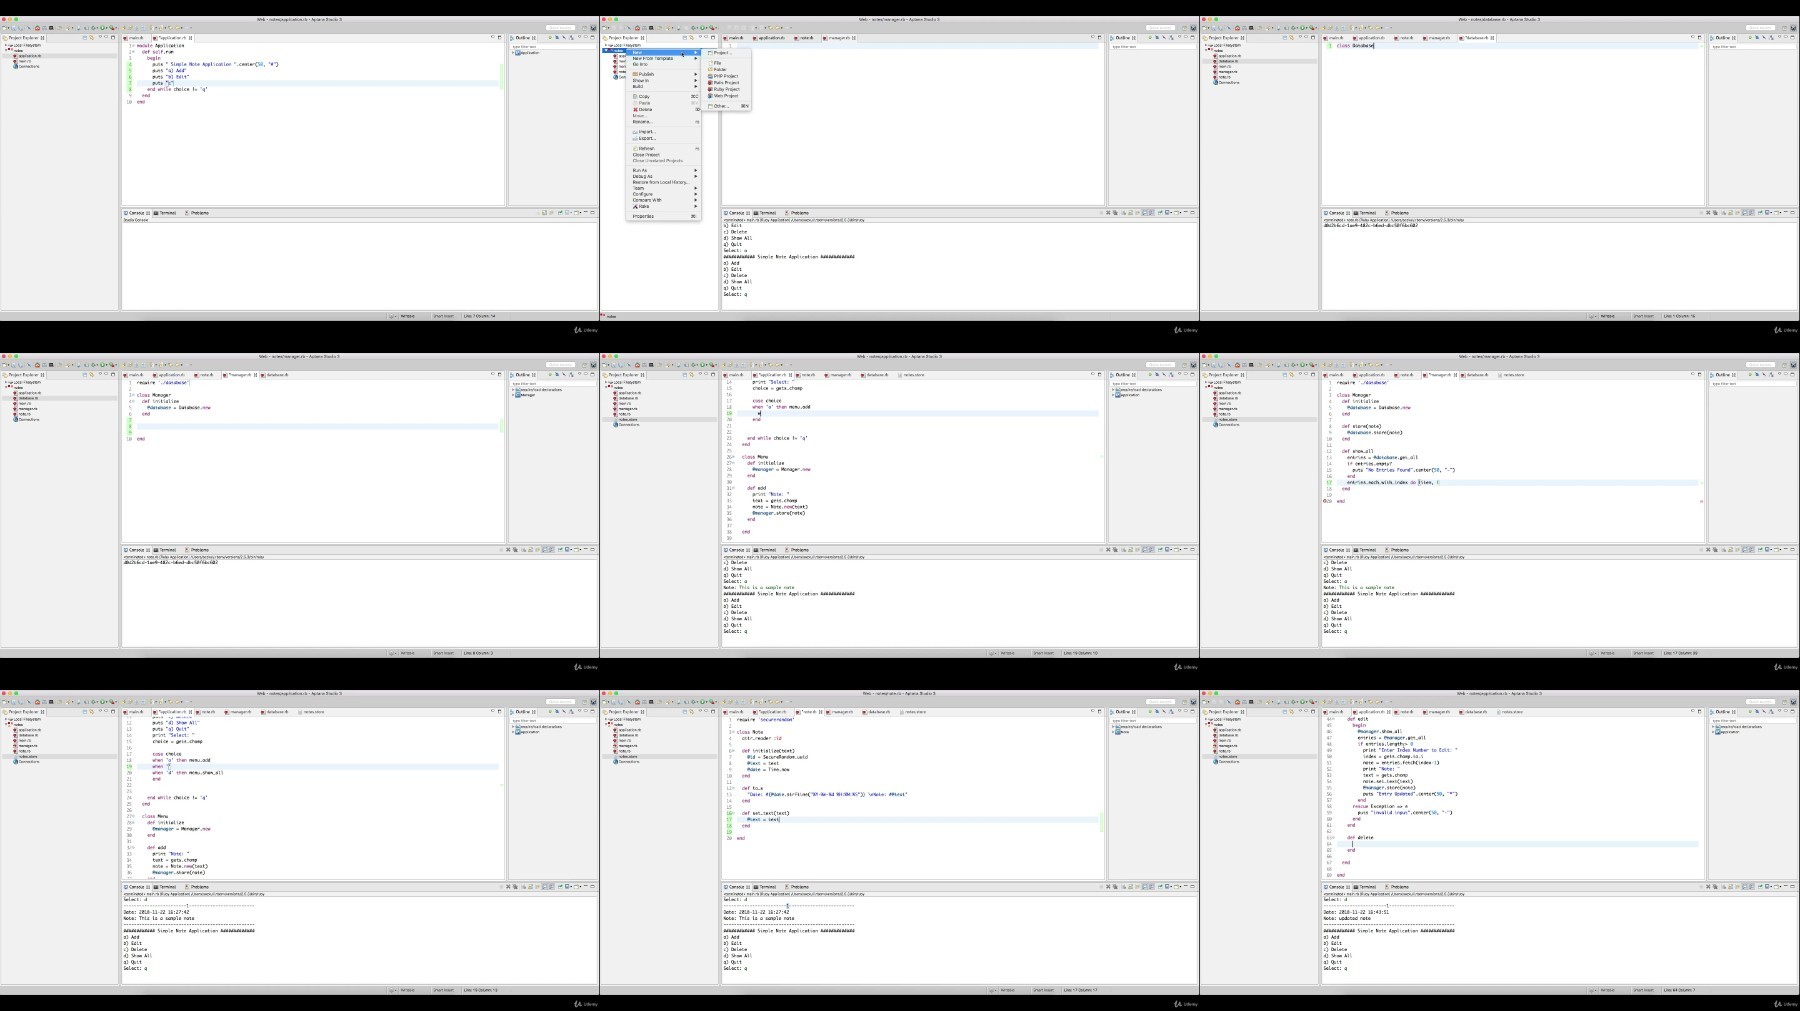This screenshot has height=1011, width=1800.
Task: Click the "def delete" line in bottom-right frame editor
Action: tap(1360, 838)
